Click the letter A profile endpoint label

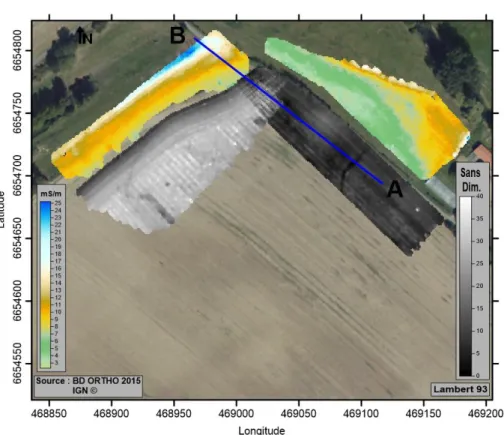395,189
